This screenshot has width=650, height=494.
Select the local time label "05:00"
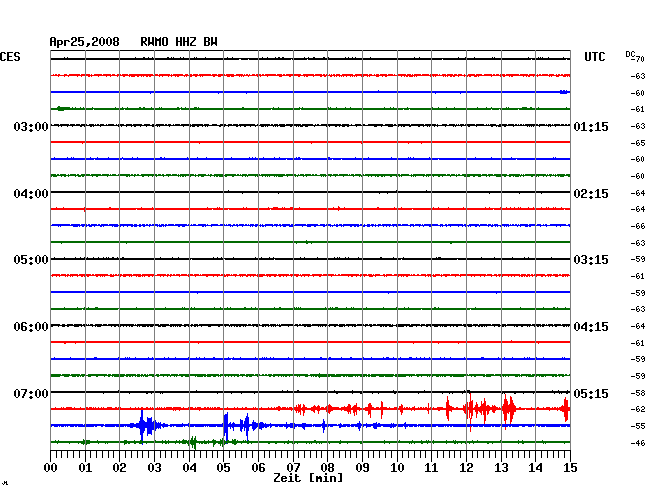(31, 260)
